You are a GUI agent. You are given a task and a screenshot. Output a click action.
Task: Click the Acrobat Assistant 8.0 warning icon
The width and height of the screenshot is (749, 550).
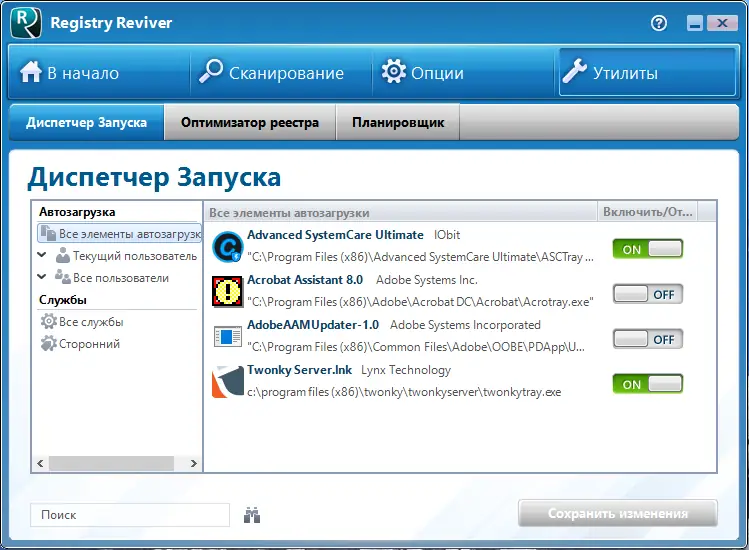(227, 291)
